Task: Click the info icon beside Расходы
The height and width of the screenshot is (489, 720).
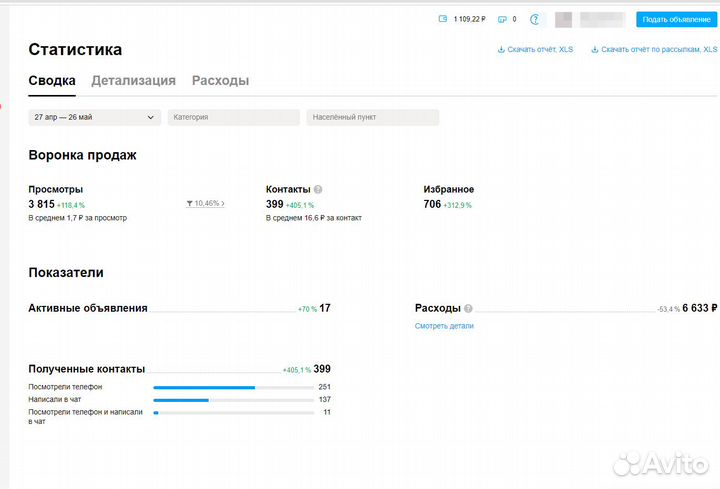Action: point(468,309)
